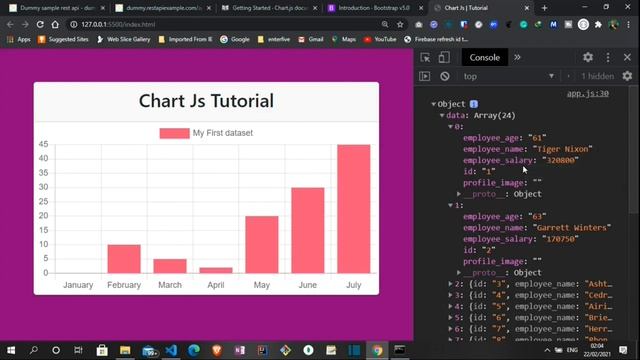
Task: Open console settings gear
Action: coord(627,76)
